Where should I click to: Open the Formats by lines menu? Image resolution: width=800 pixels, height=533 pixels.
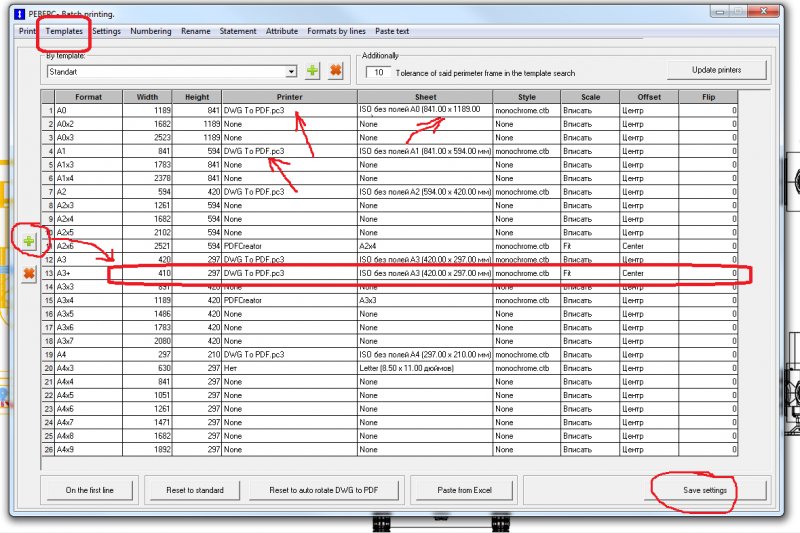(336, 31)
